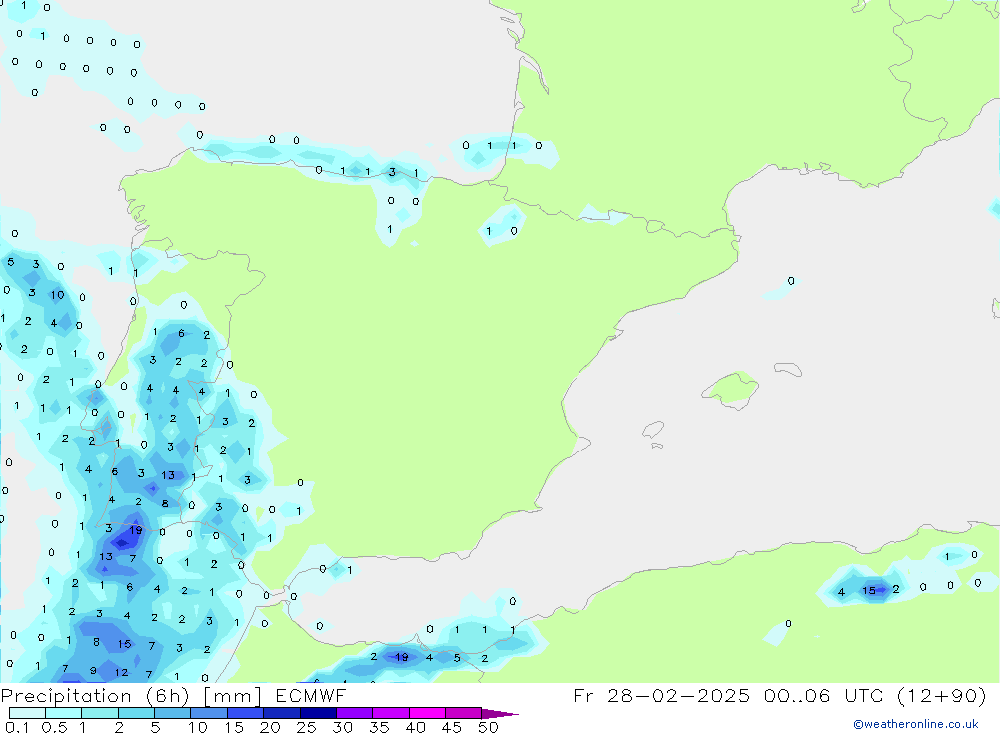Pick the 15–20 mm legend color swatch
This screenshot has width=1000, height=733.
click(x=246, y=713)
